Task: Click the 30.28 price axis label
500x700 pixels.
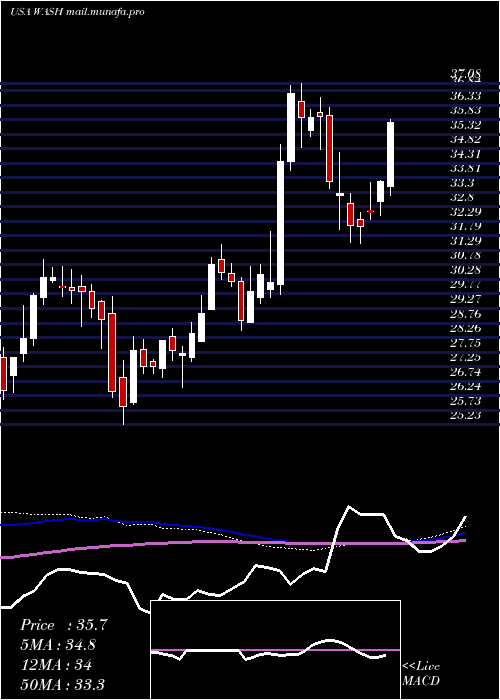Action: tap(466, 270)
